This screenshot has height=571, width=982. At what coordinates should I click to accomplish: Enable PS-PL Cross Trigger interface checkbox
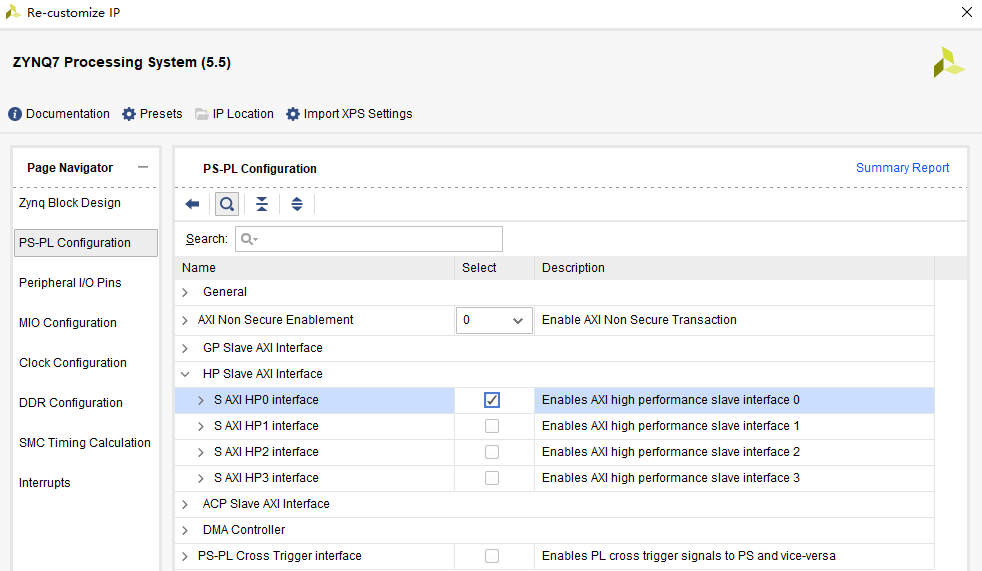coord(492,556)
